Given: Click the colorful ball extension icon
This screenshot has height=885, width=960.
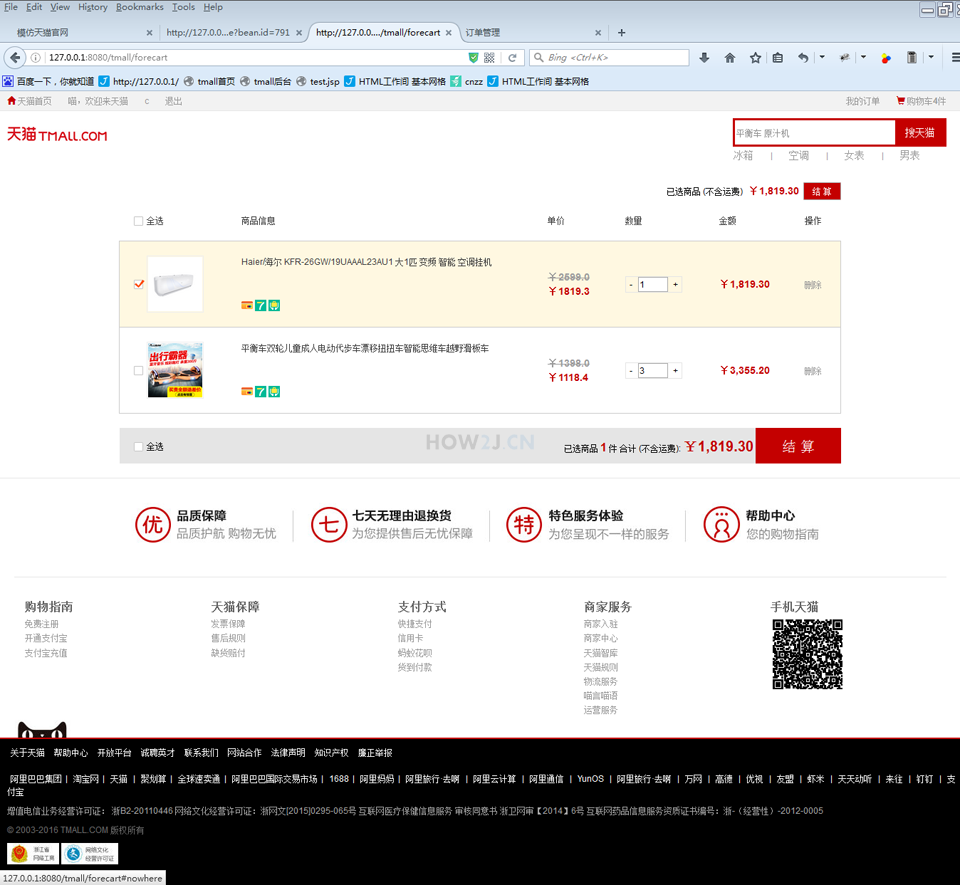Looking at the screenshot, I should point(885,58).
